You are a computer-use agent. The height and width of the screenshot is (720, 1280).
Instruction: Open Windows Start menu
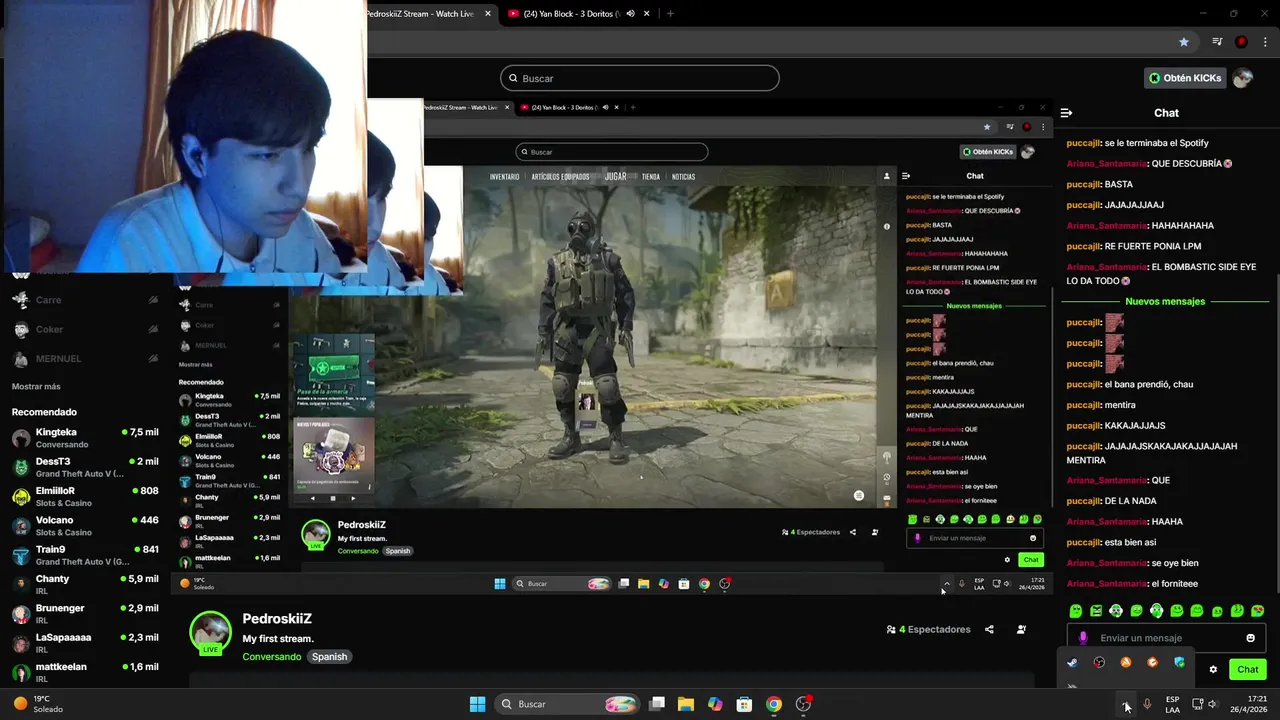(477, 704)
